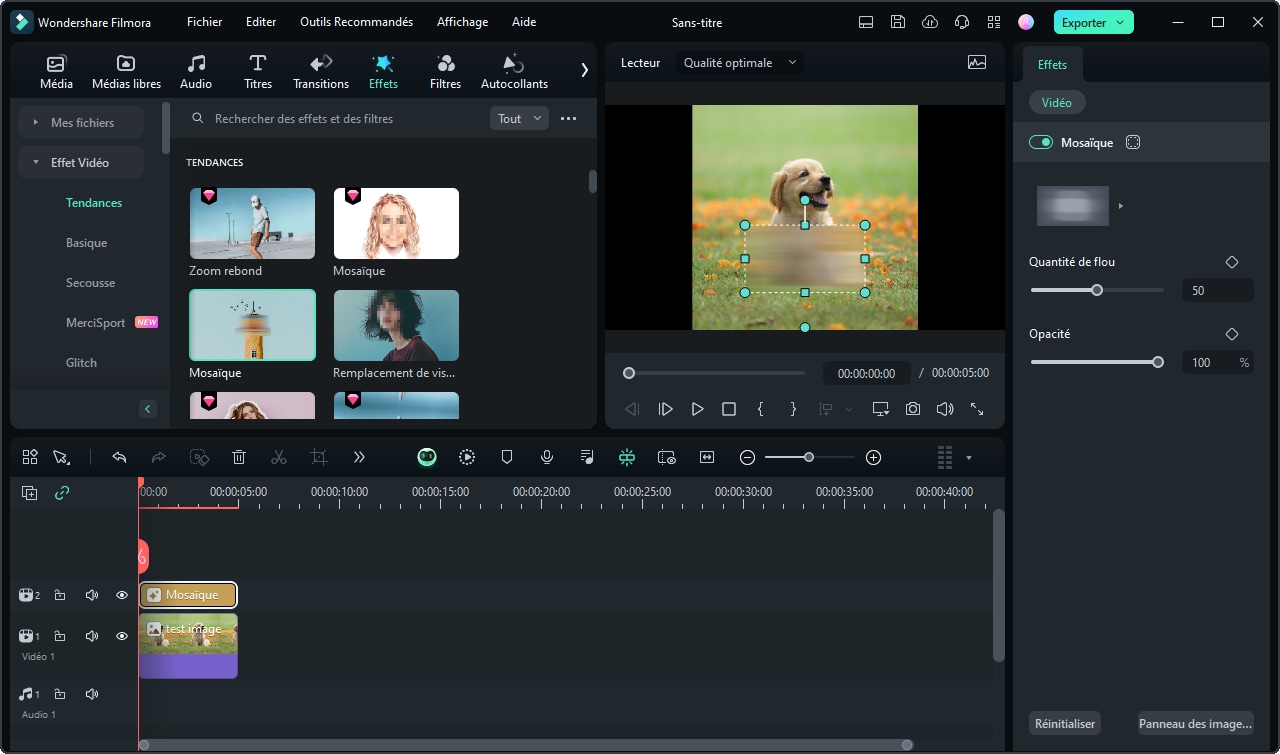This screenshot has width=1280, height=754.
Task: Select the Secousse effect category
Action: (x=90, y=282)
